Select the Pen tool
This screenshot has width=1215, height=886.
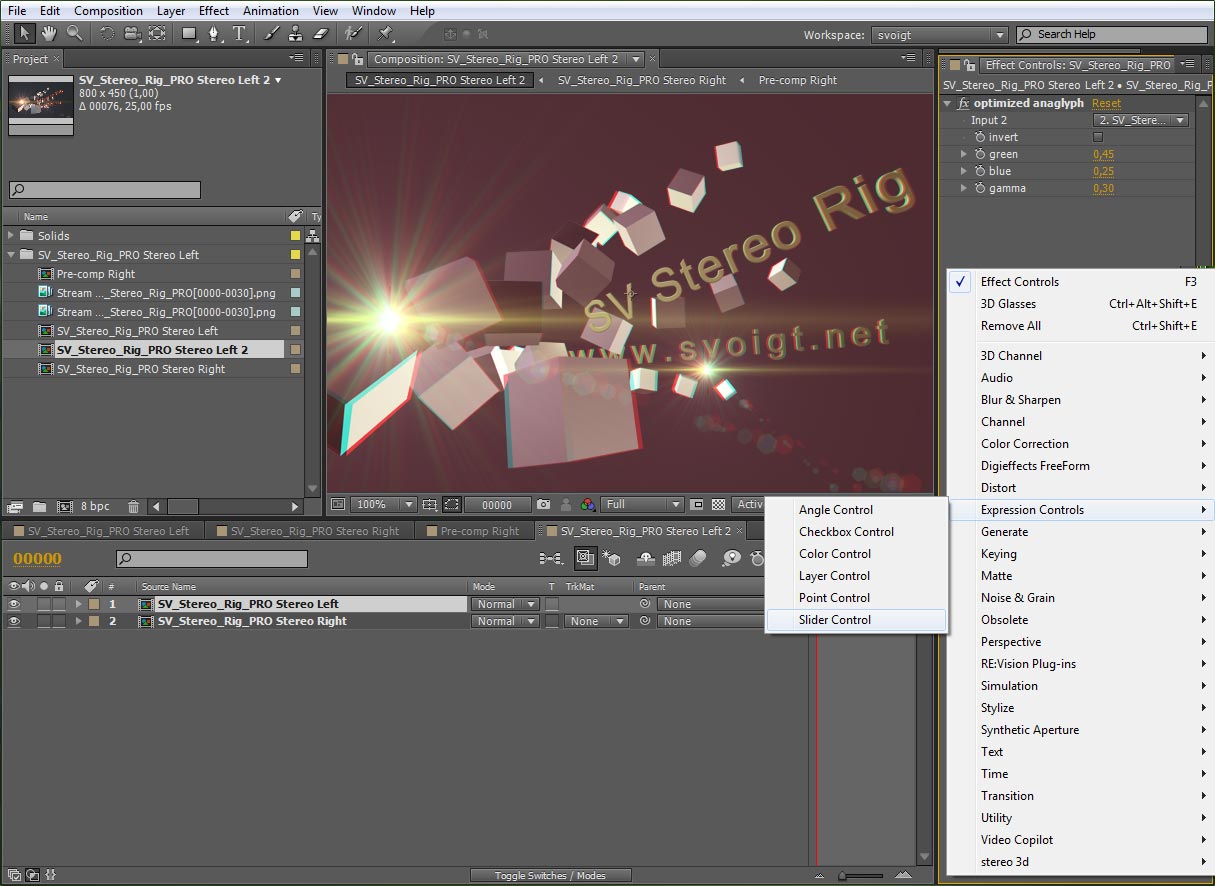click(214, 33)
